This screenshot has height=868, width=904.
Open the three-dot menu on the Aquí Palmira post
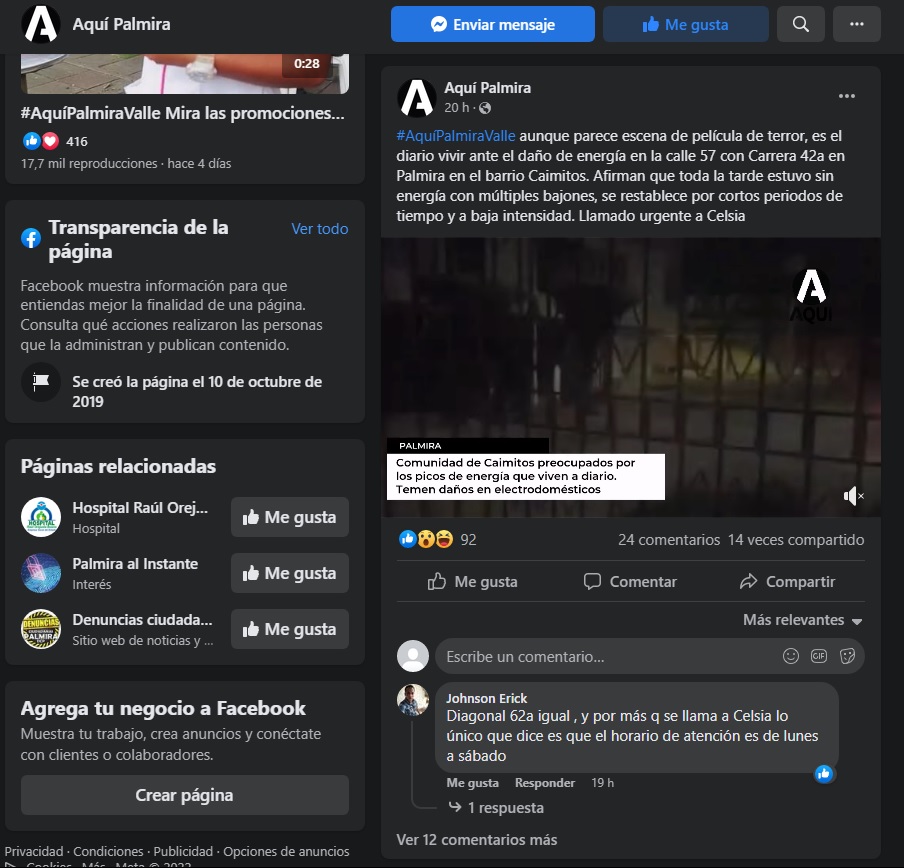[846, 96]
